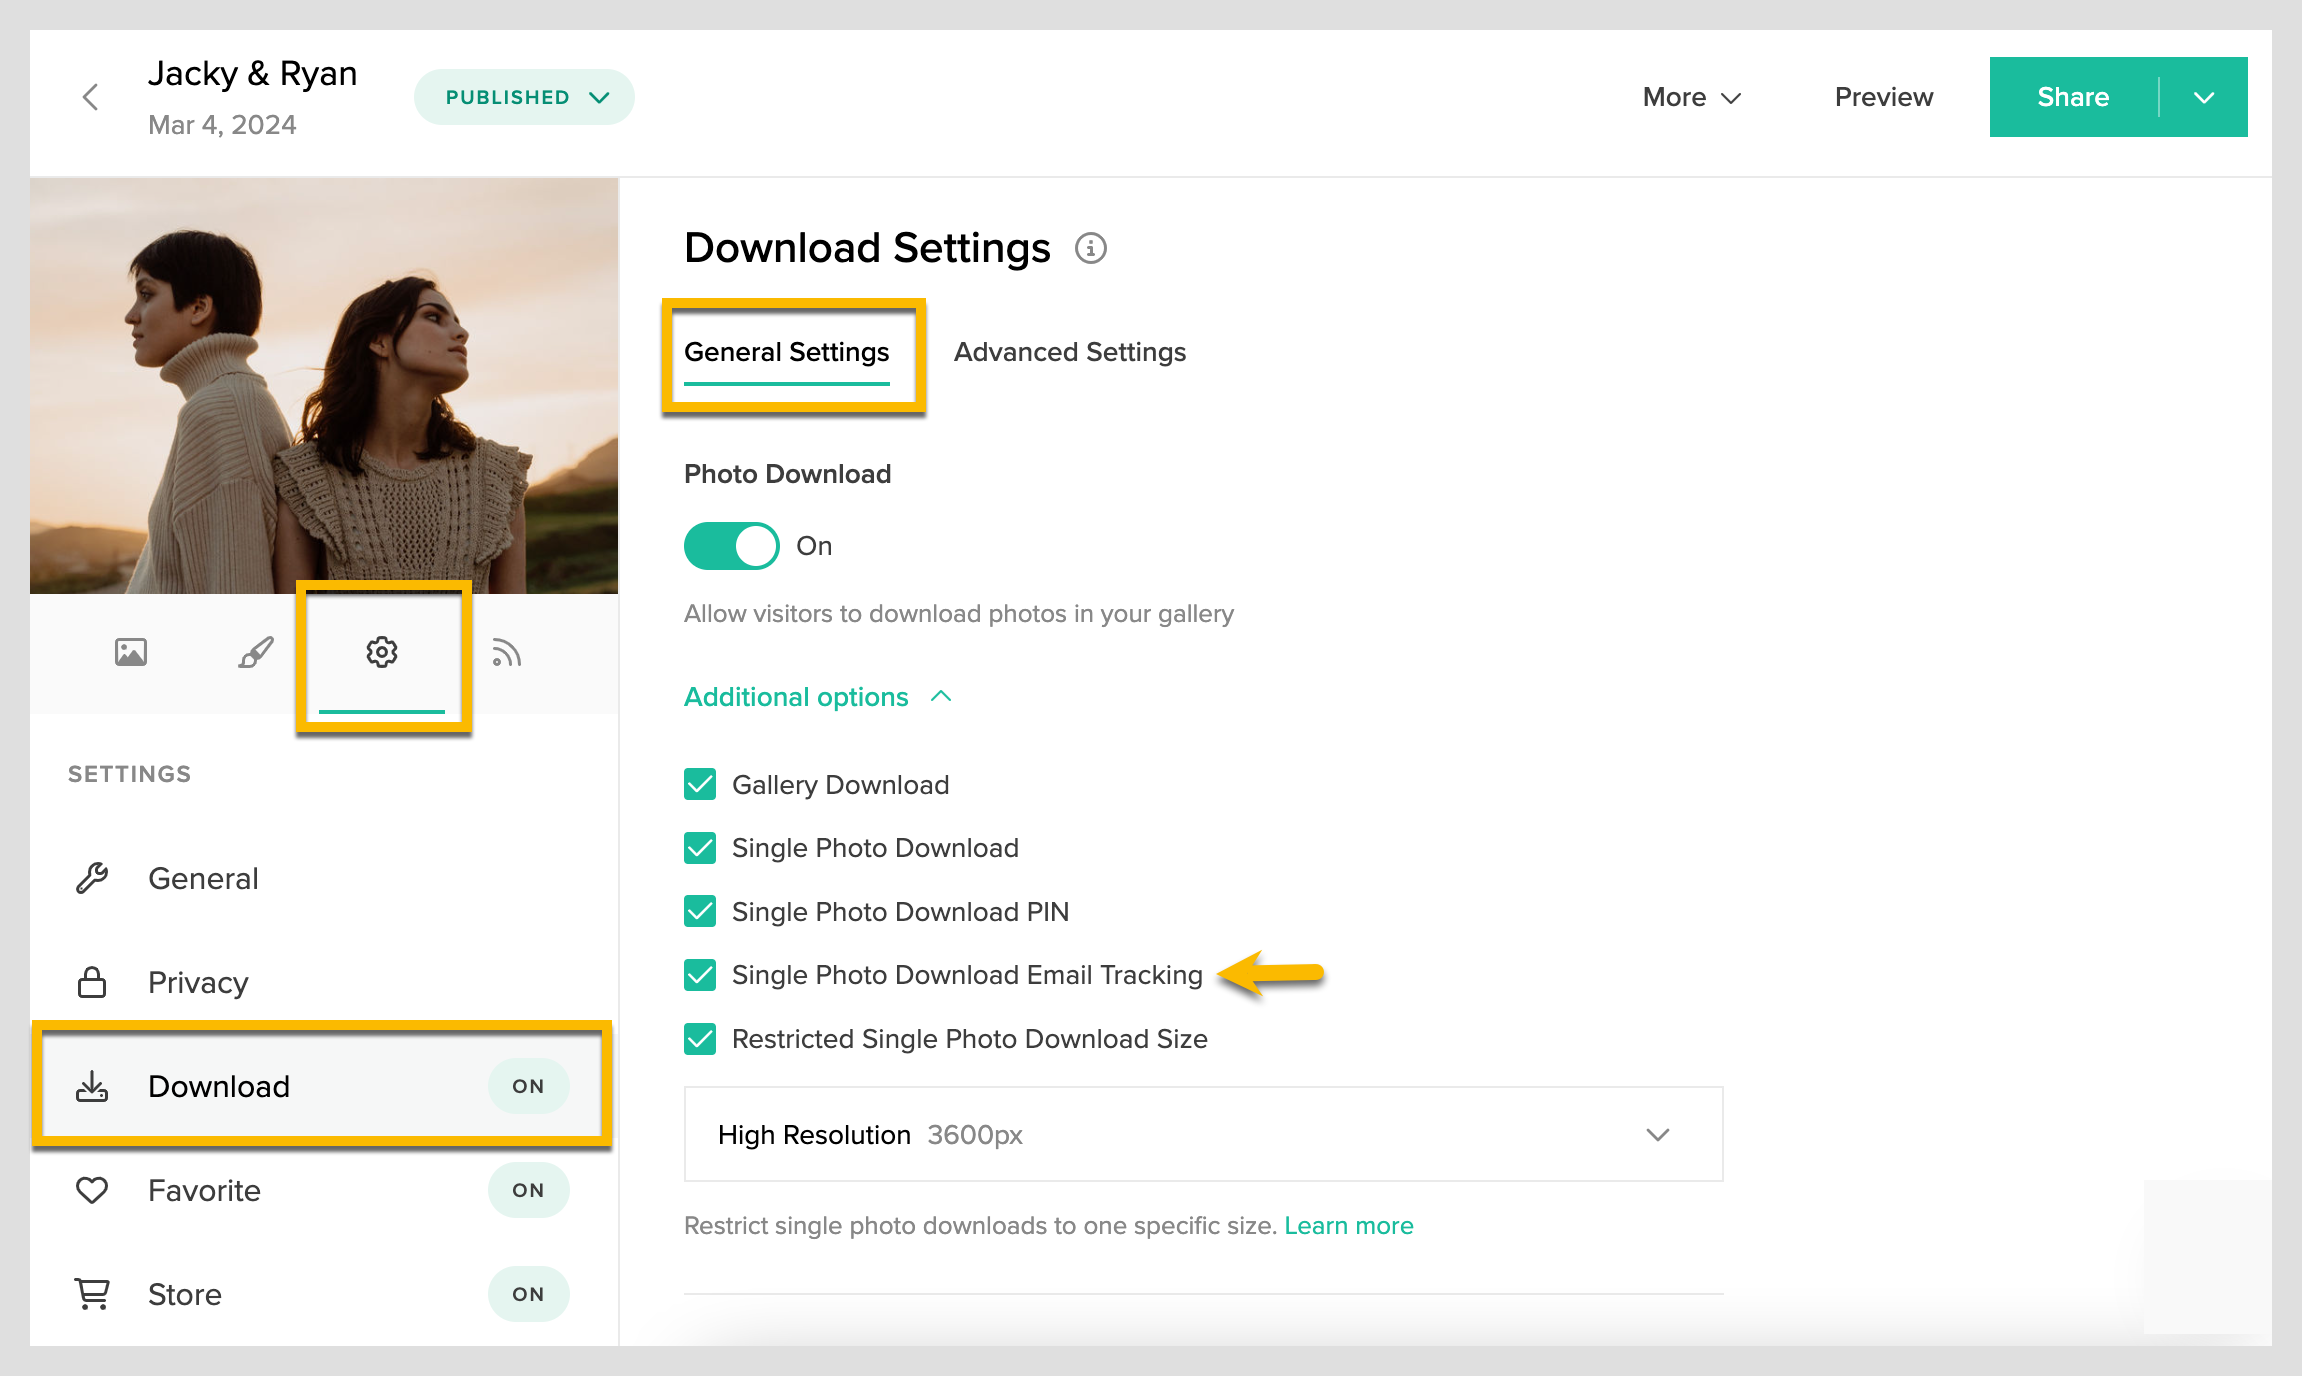This screenshot has width=2302, height=1376.
Task: Switch to the Advanced Settings tab
Action: [x=1069, y=352]
